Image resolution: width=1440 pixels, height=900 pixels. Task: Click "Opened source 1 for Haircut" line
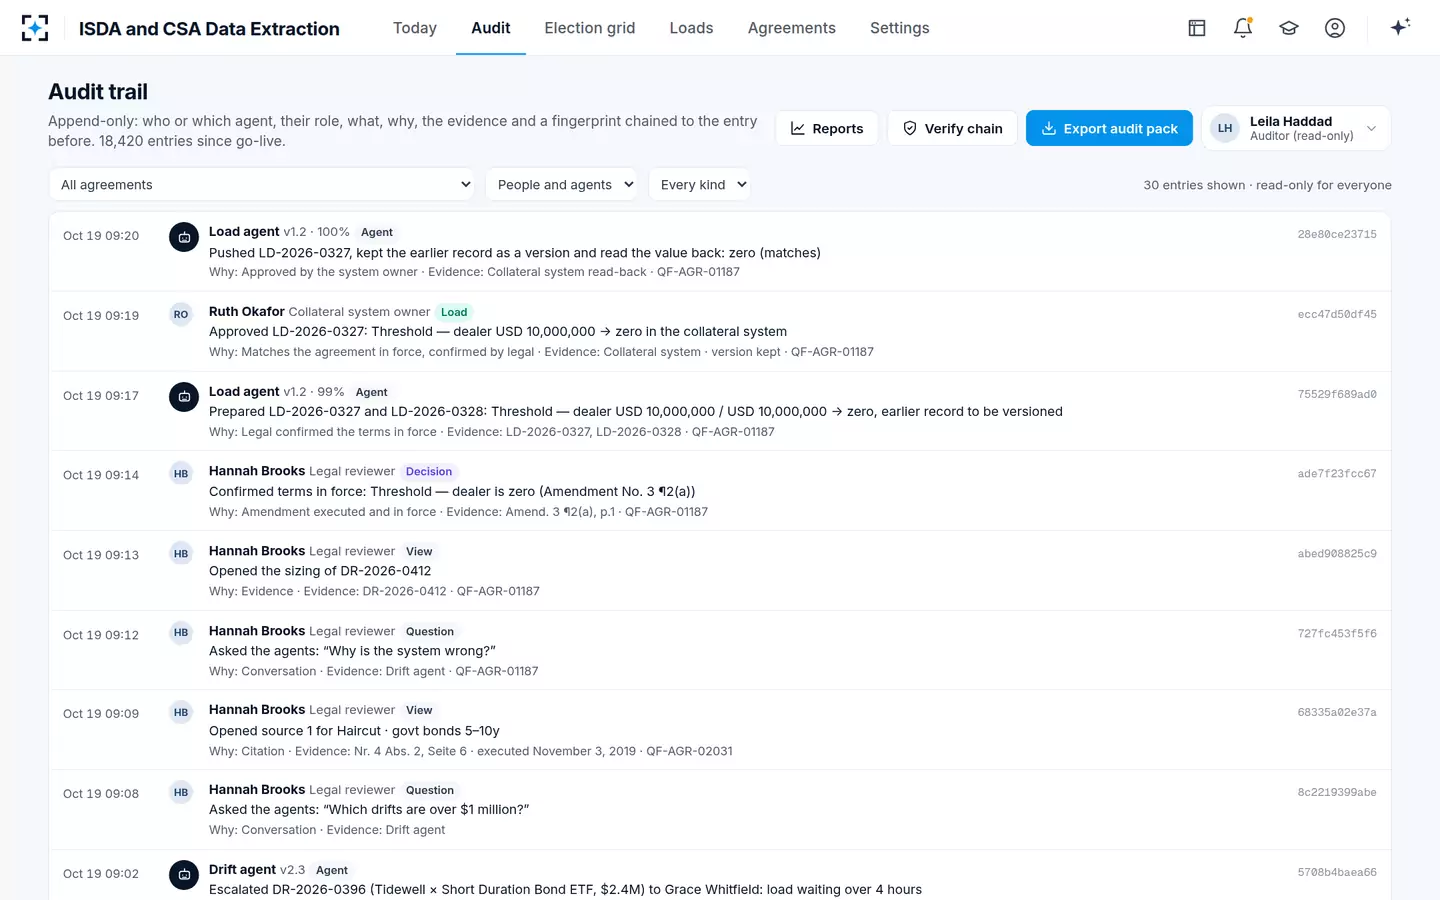354,731
